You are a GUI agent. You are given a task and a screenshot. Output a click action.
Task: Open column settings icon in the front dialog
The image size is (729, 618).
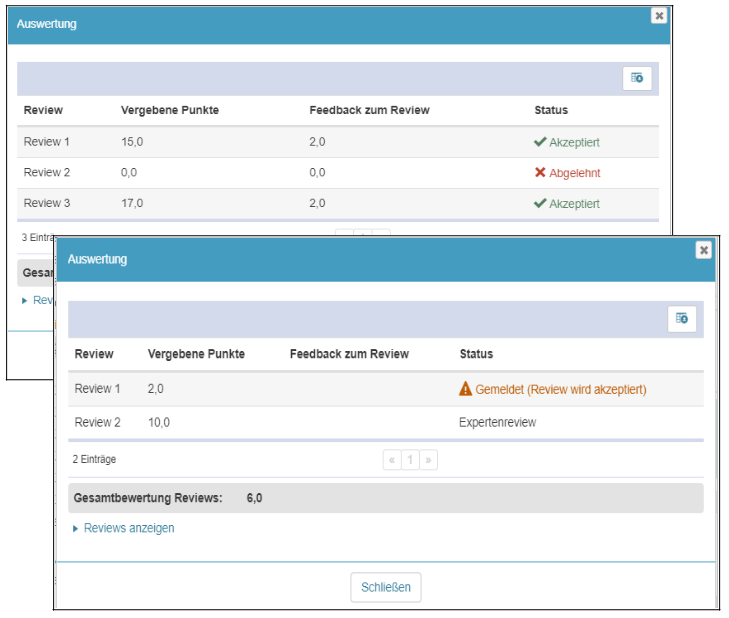(682, 318)
